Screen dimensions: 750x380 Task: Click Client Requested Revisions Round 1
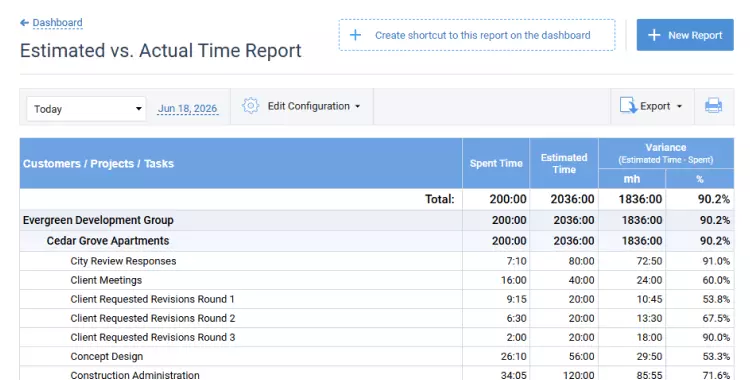point(153,299)
